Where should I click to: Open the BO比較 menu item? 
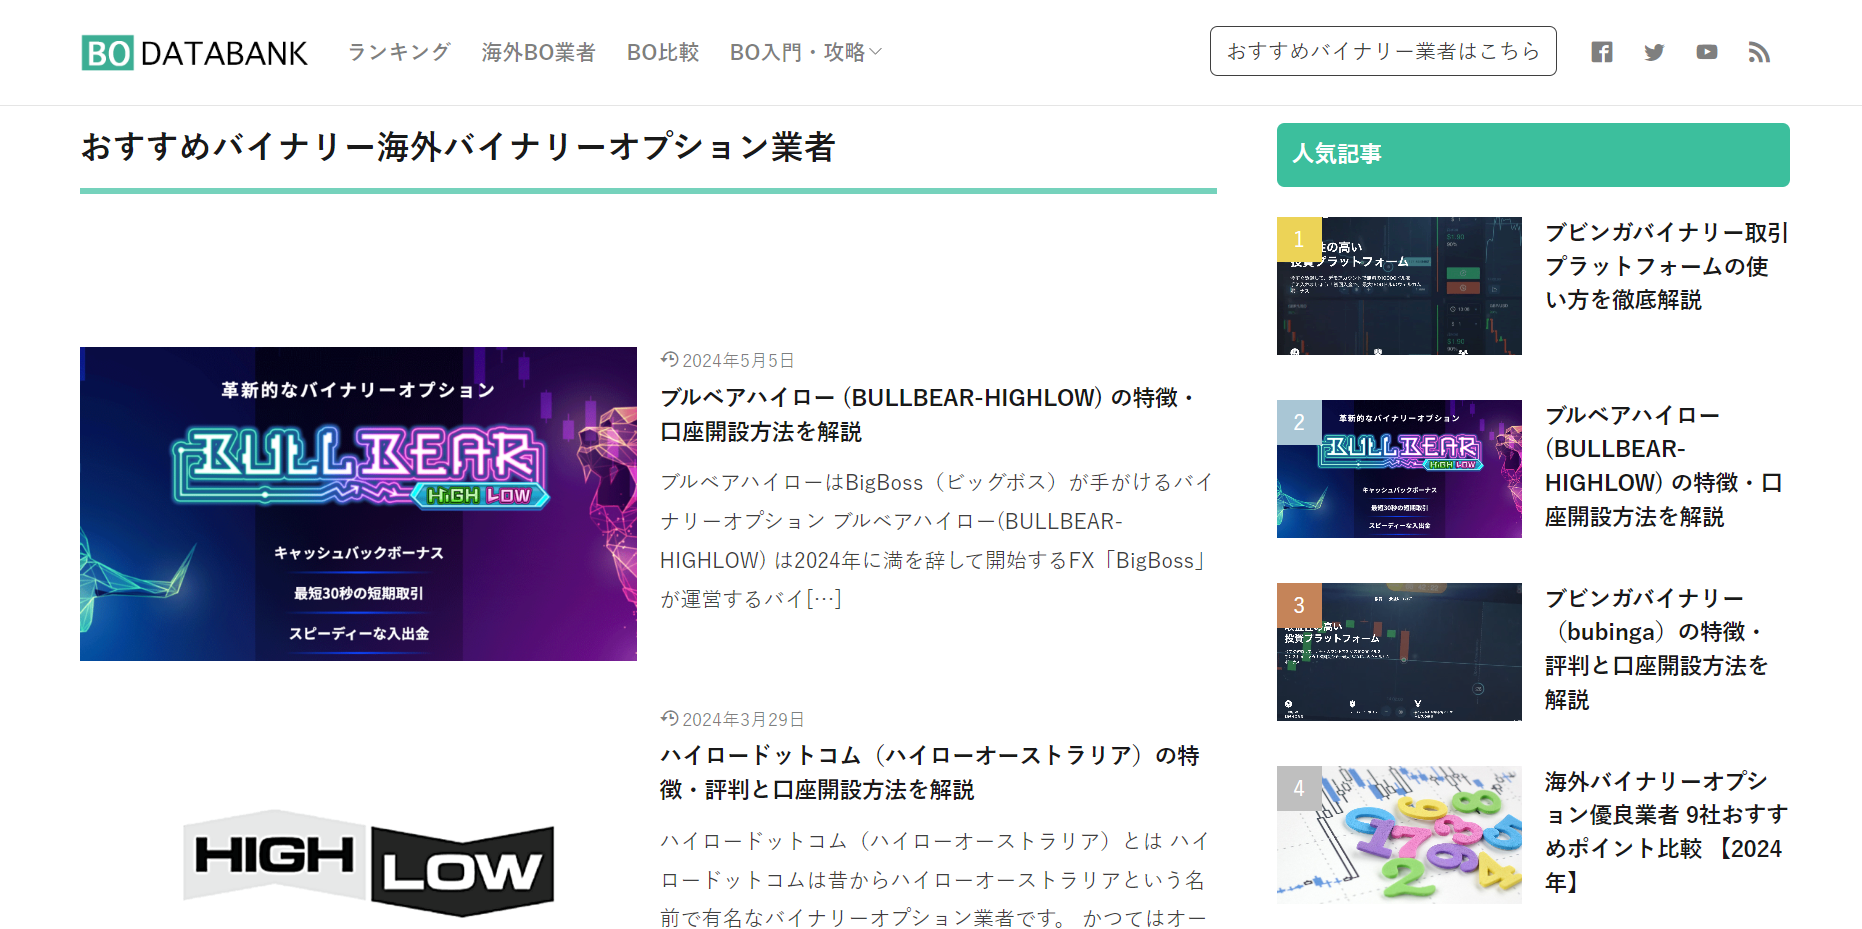pyautogui.click(x=662, y=52)
